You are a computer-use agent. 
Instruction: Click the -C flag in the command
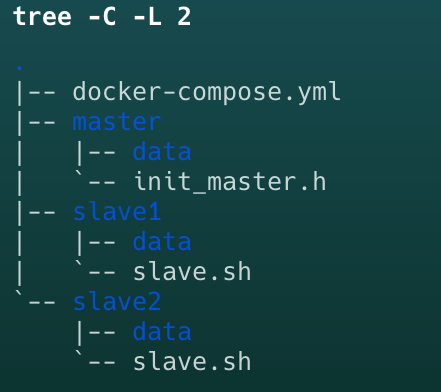[x=103, y=17]
